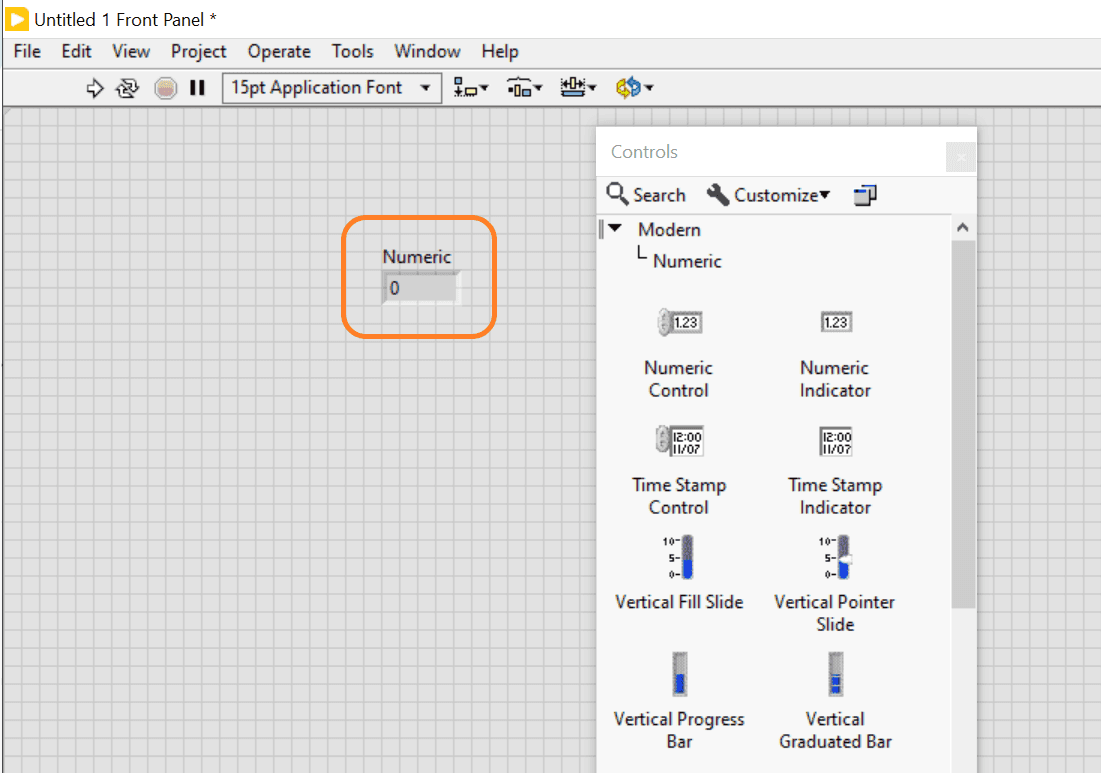Image resolution: width=1101 pixels, height=773 pixels.
Task: Select the Numeric Indicator icon
Action: click(x=835, y=323)
